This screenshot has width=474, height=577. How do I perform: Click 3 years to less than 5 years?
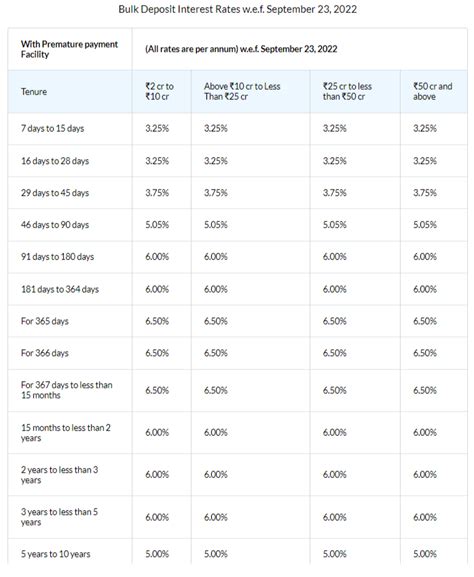[x=60, y=517]
